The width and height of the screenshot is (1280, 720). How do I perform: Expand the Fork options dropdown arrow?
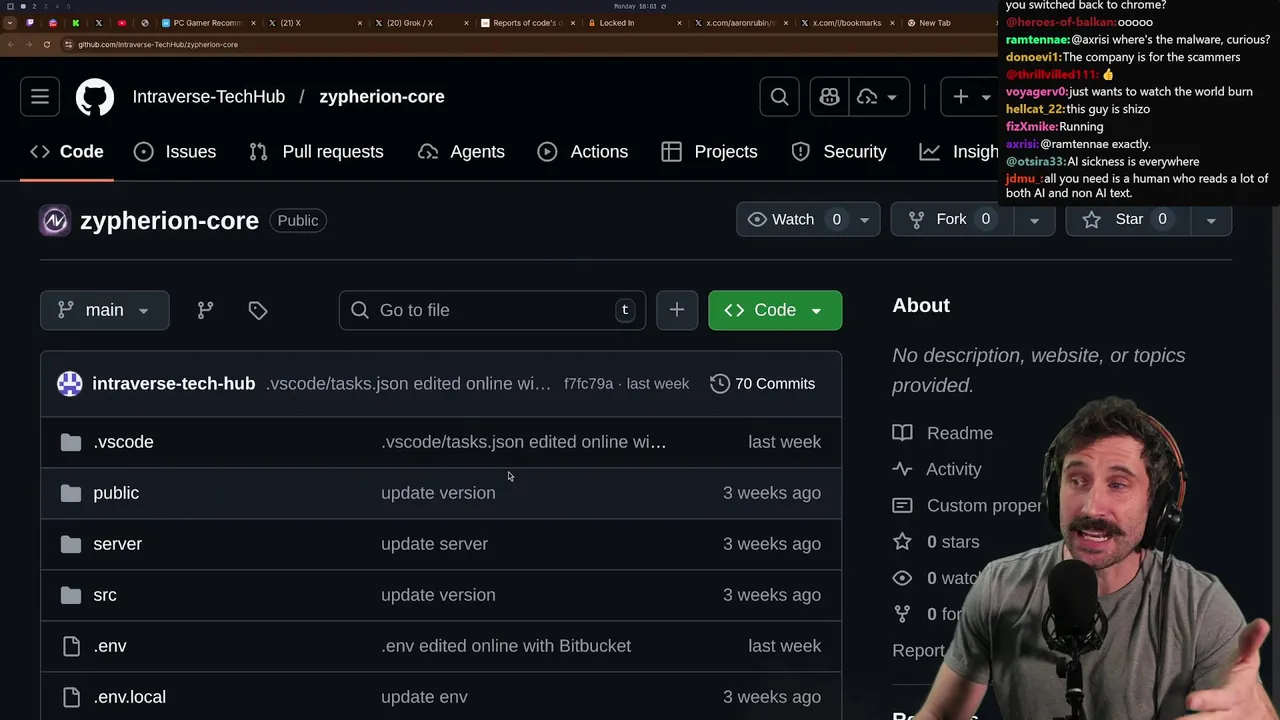pos(1034,219)
